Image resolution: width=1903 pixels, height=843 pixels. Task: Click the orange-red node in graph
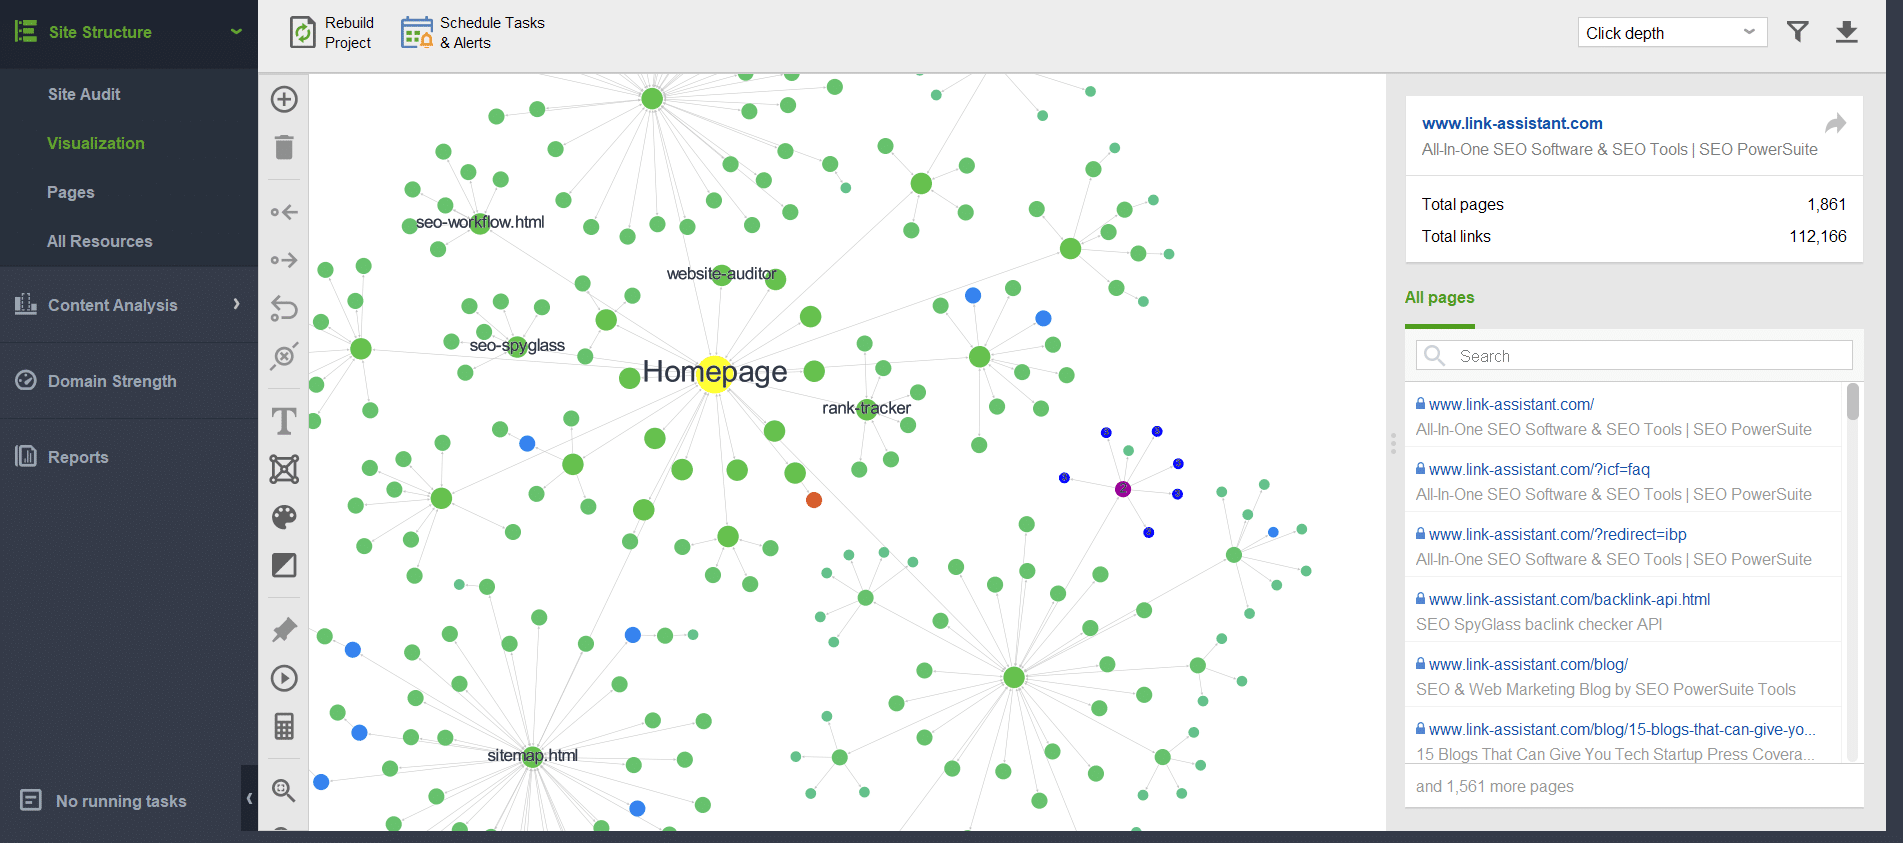(x=814, y=500)
